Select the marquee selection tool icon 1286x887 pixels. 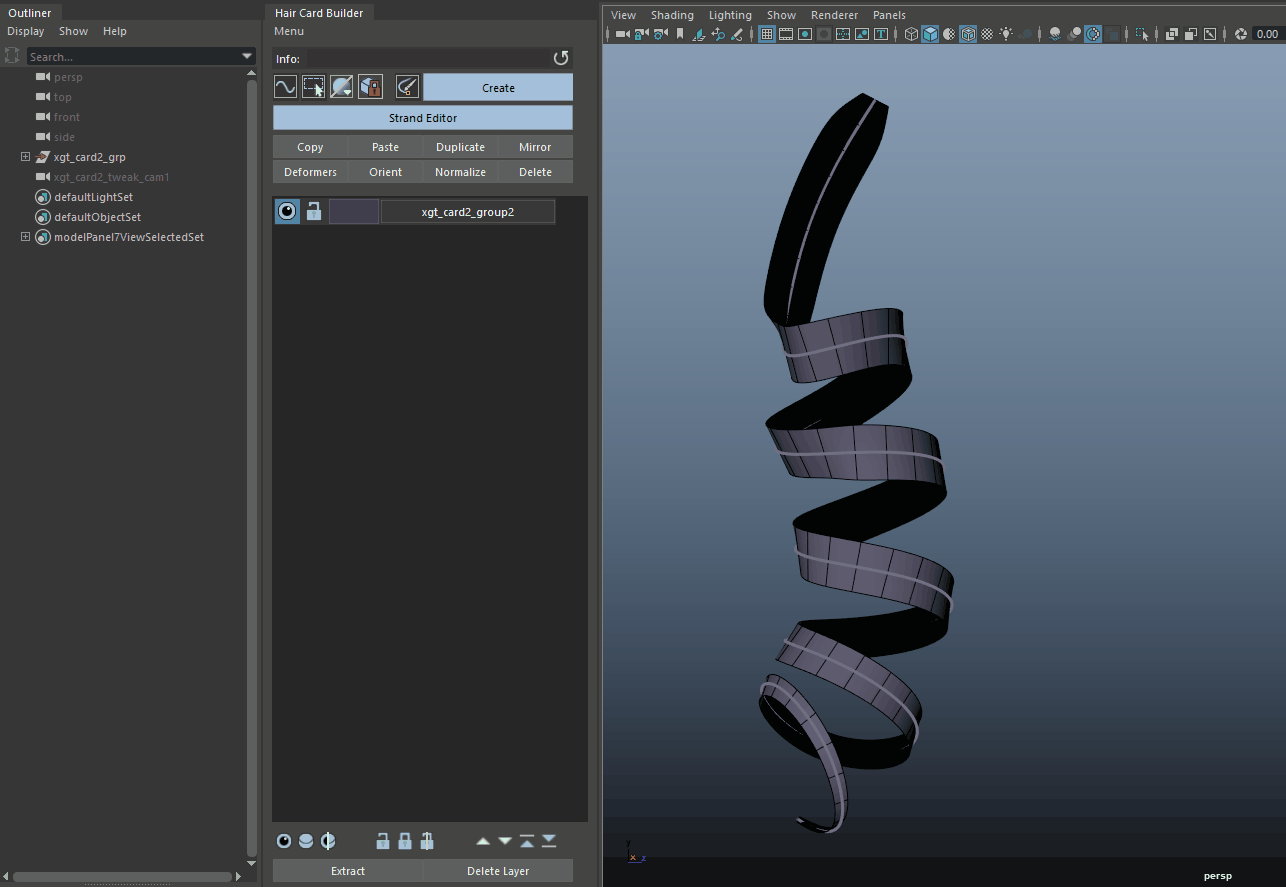[313, 88]
